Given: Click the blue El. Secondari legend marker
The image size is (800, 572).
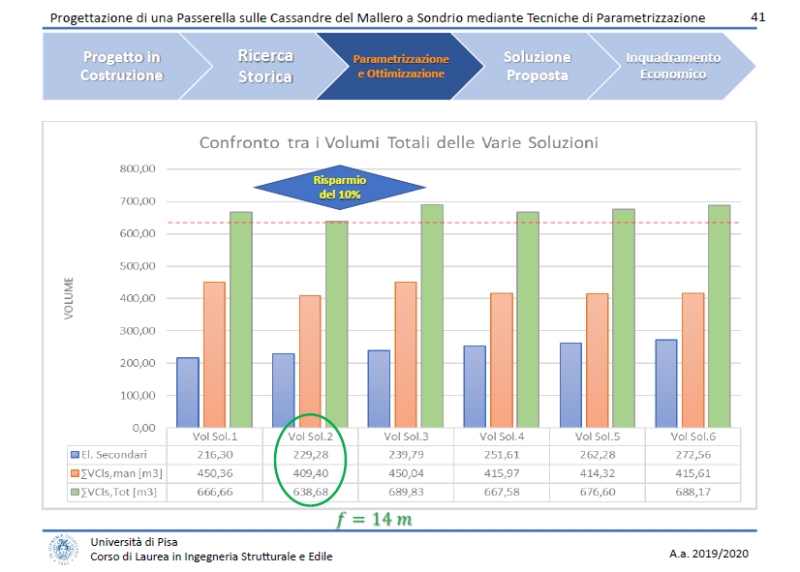Looking at the screenshot, I should point(74,455).
